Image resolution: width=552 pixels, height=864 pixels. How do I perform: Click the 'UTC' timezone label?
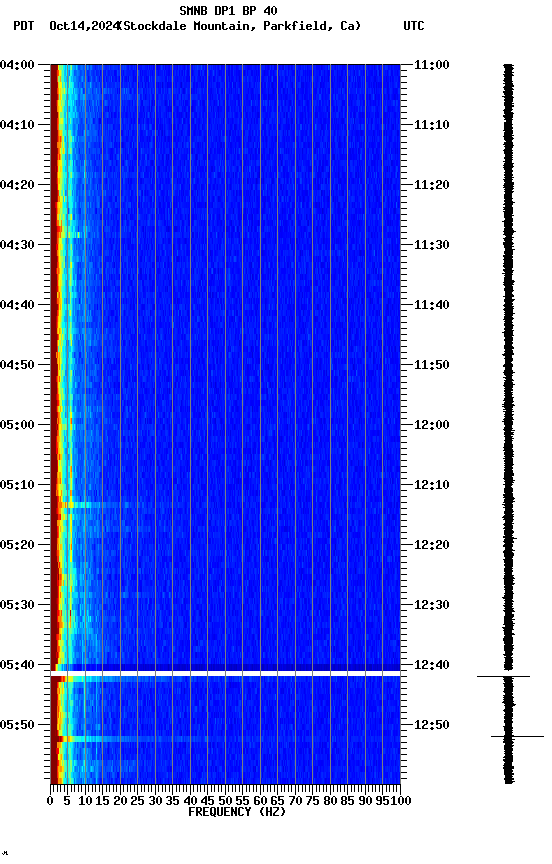point(414,26)
